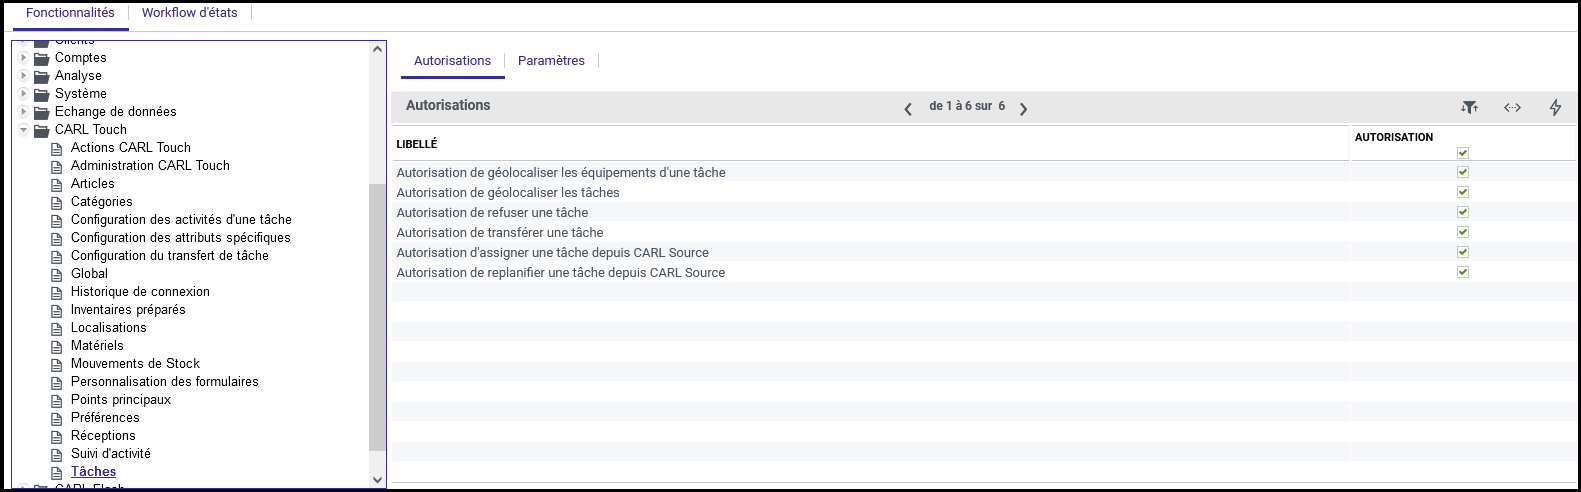Switch to Workflow d'états tab
The image size is (1581, 492).
point(190,13)
